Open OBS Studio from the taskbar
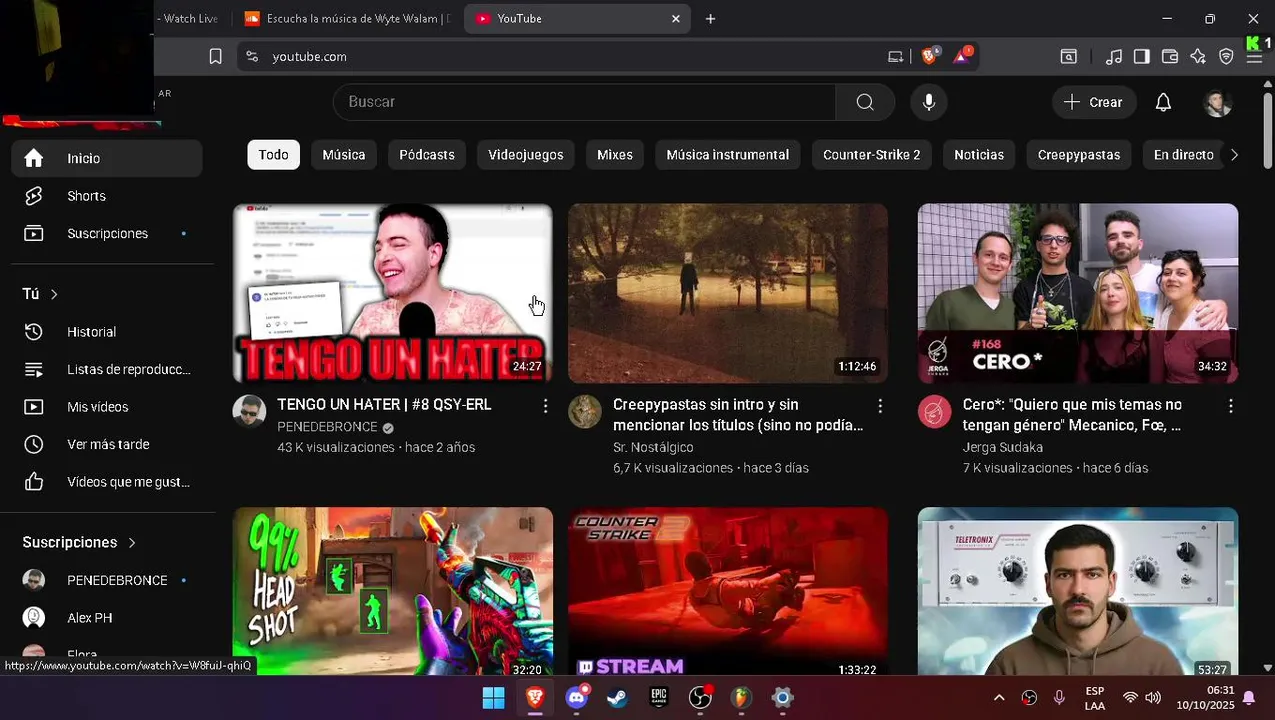Image resolution: width=1275 pixels, height=720 pixels. click(x=700, y=698)
